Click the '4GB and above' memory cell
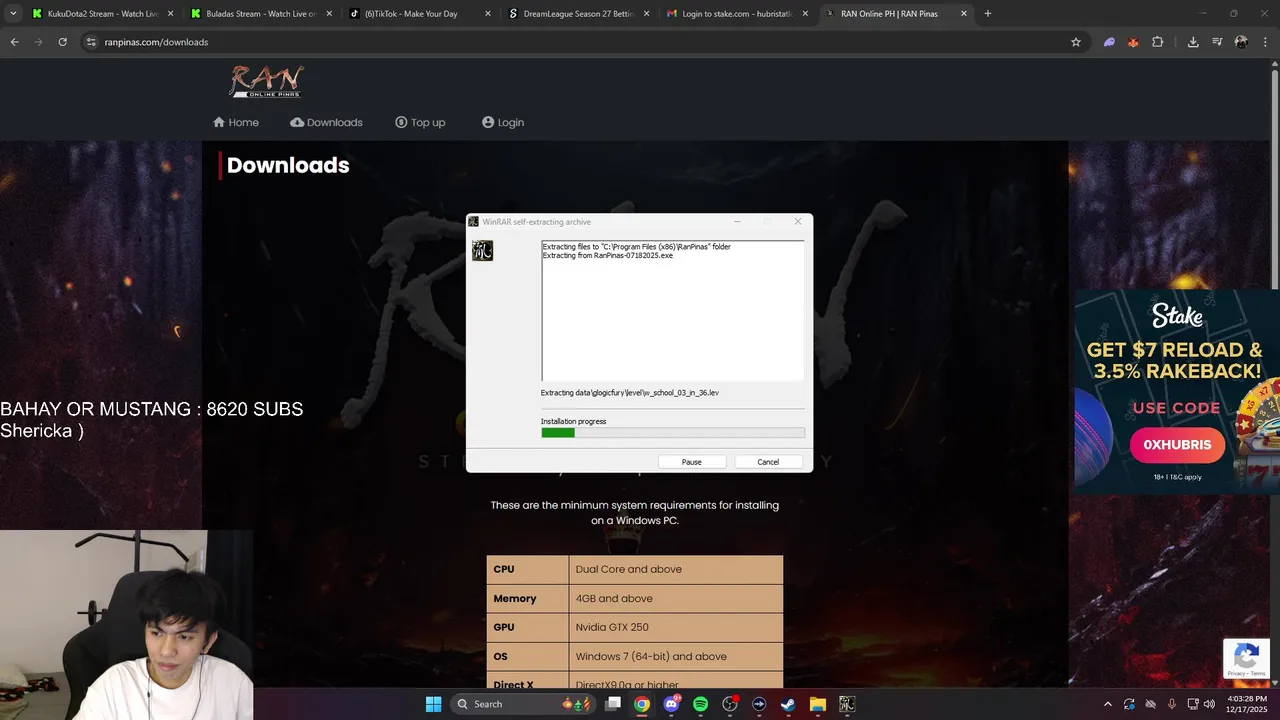Viewport: 1280px width, 720px height. coord(676,598)
